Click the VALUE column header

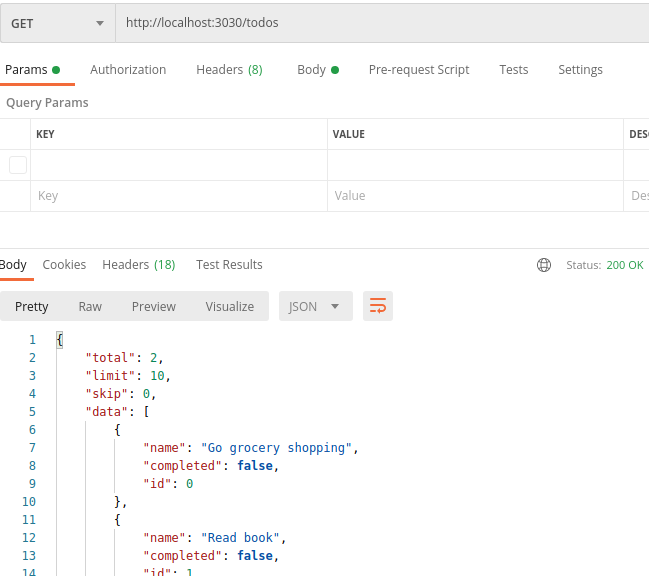click(x=349, y=134)
